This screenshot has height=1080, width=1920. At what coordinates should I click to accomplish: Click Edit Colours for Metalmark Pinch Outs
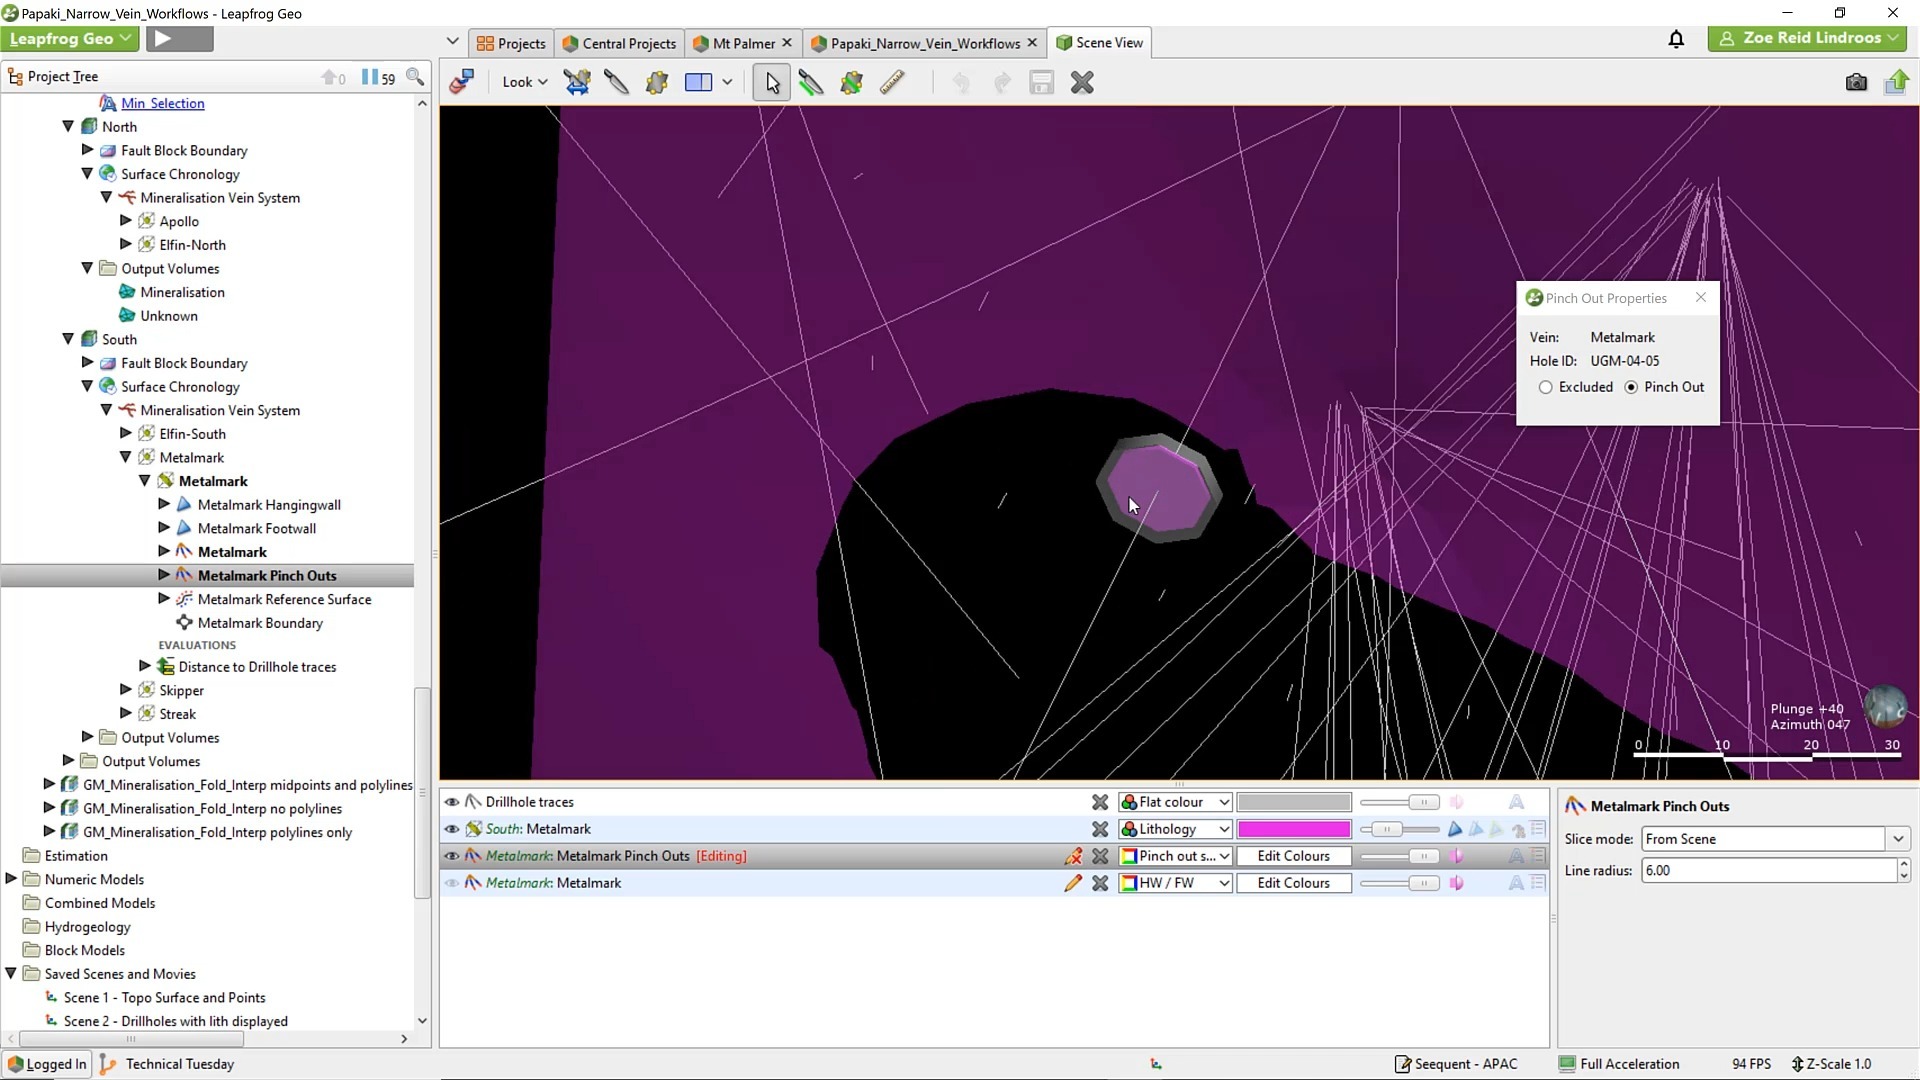[1293, 856]
